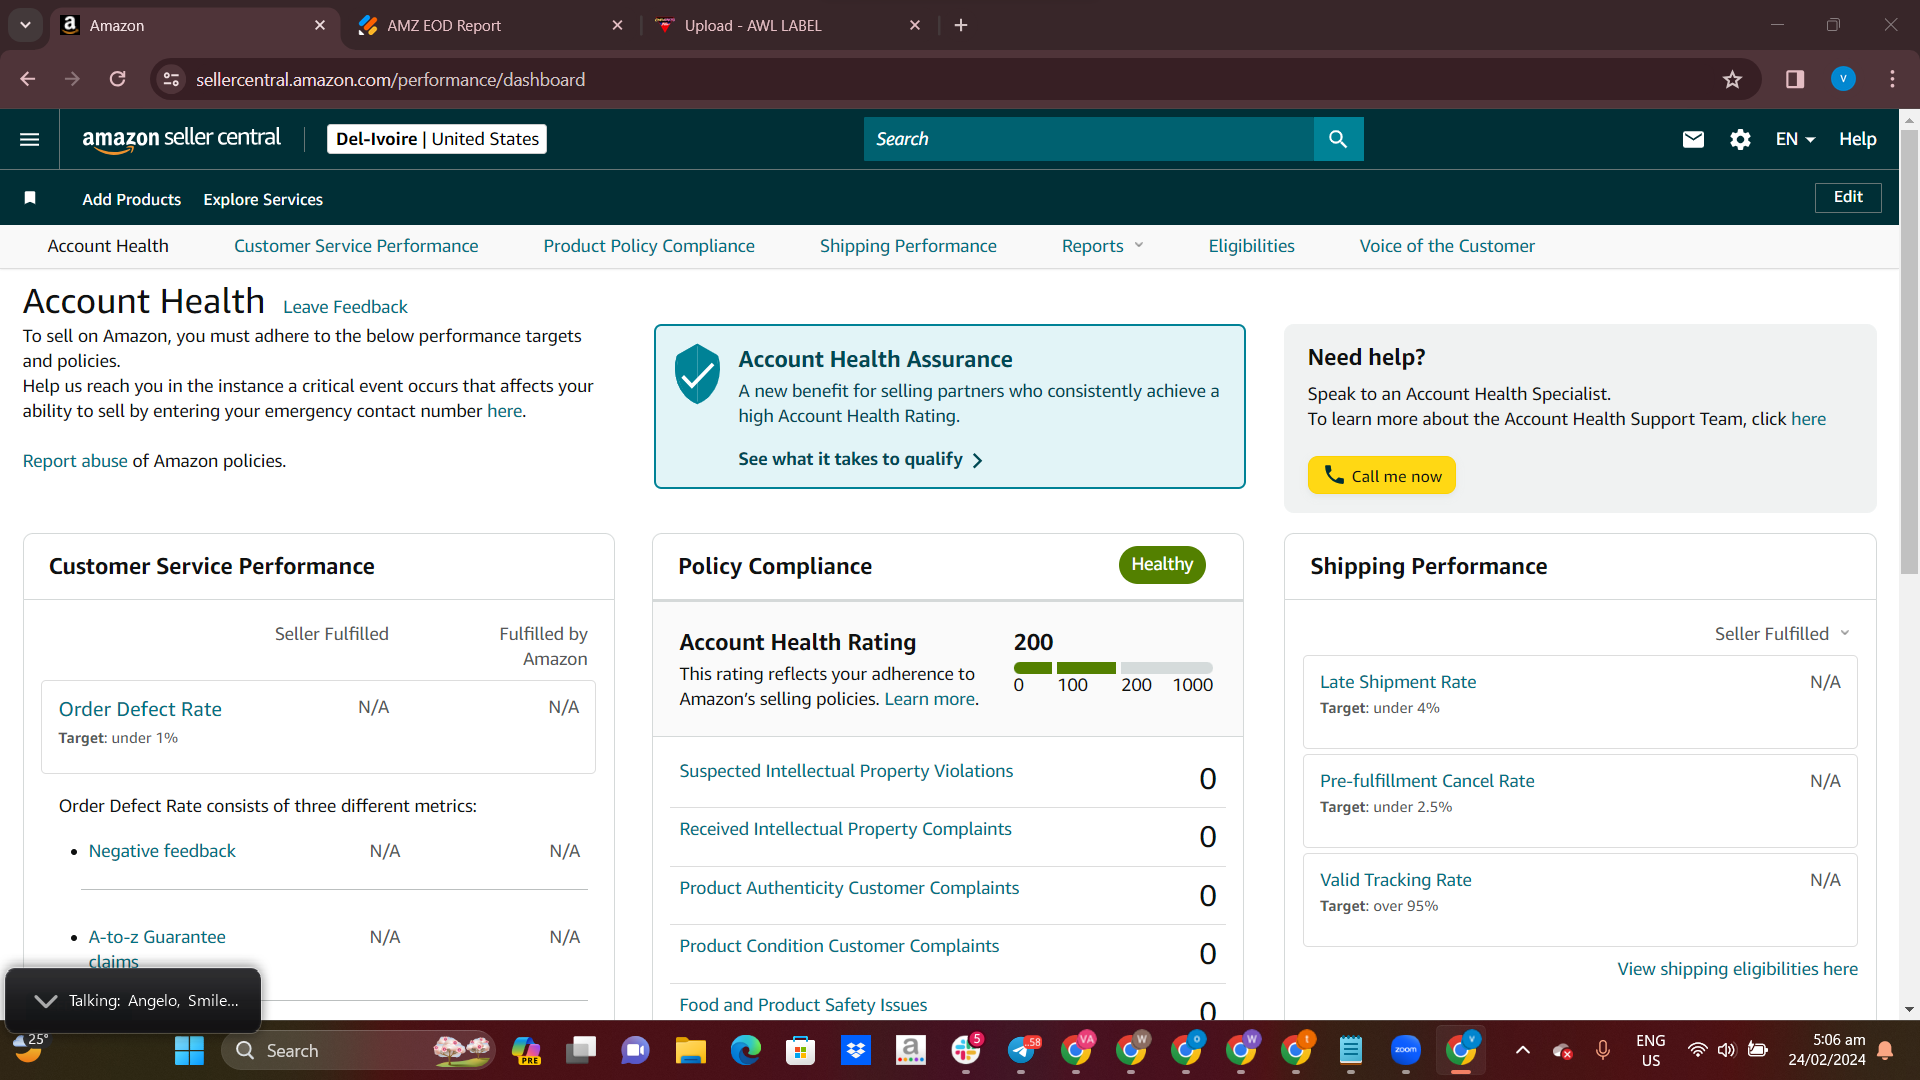Close the AMZ EOD Report tab

point(617,25)
